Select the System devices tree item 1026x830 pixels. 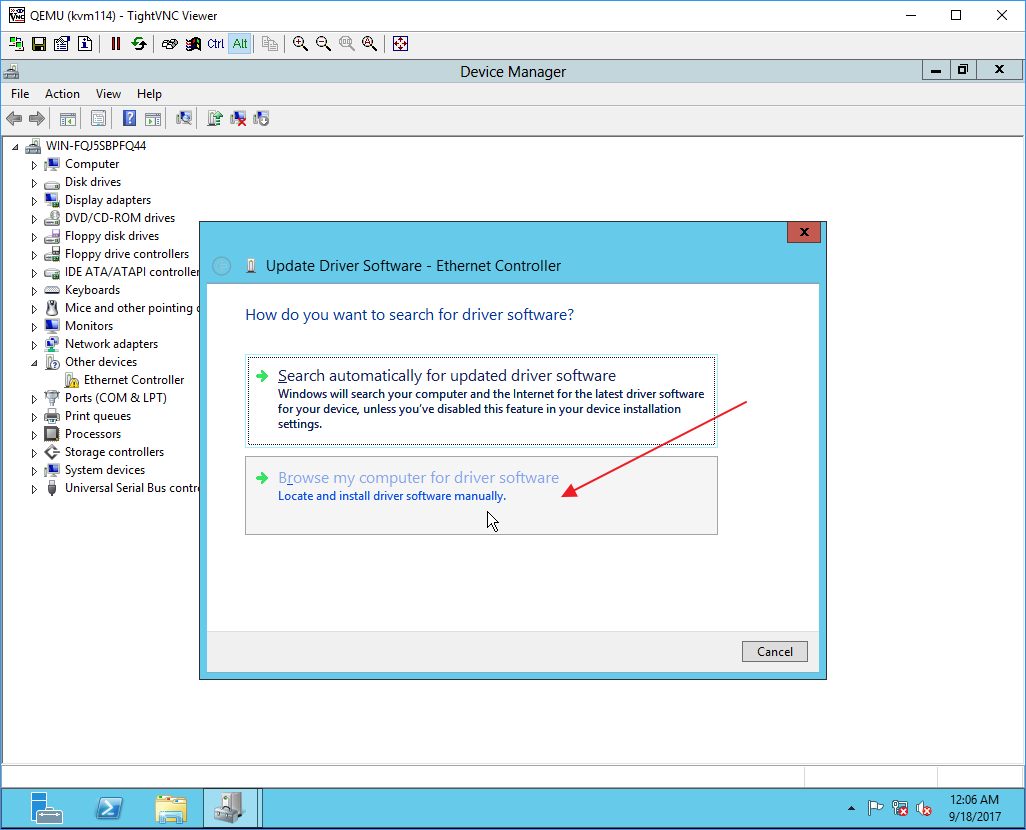click(x=105, y=470)
